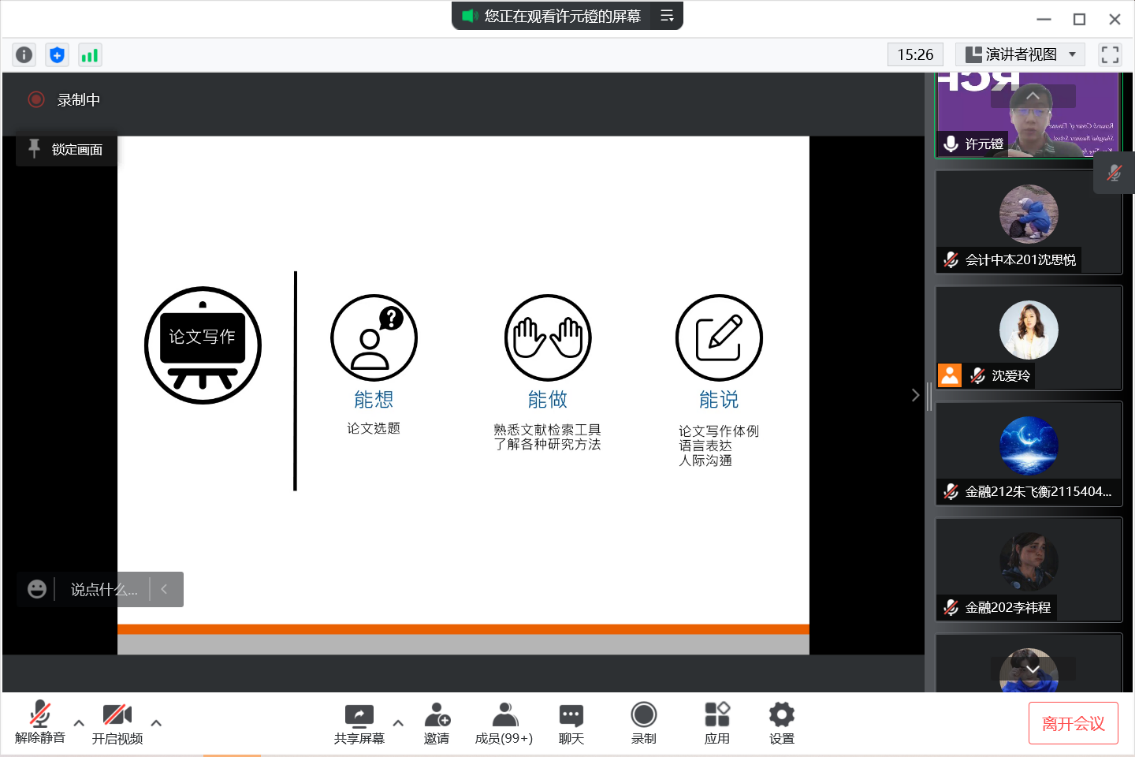Open the meeting info icon

24,55
